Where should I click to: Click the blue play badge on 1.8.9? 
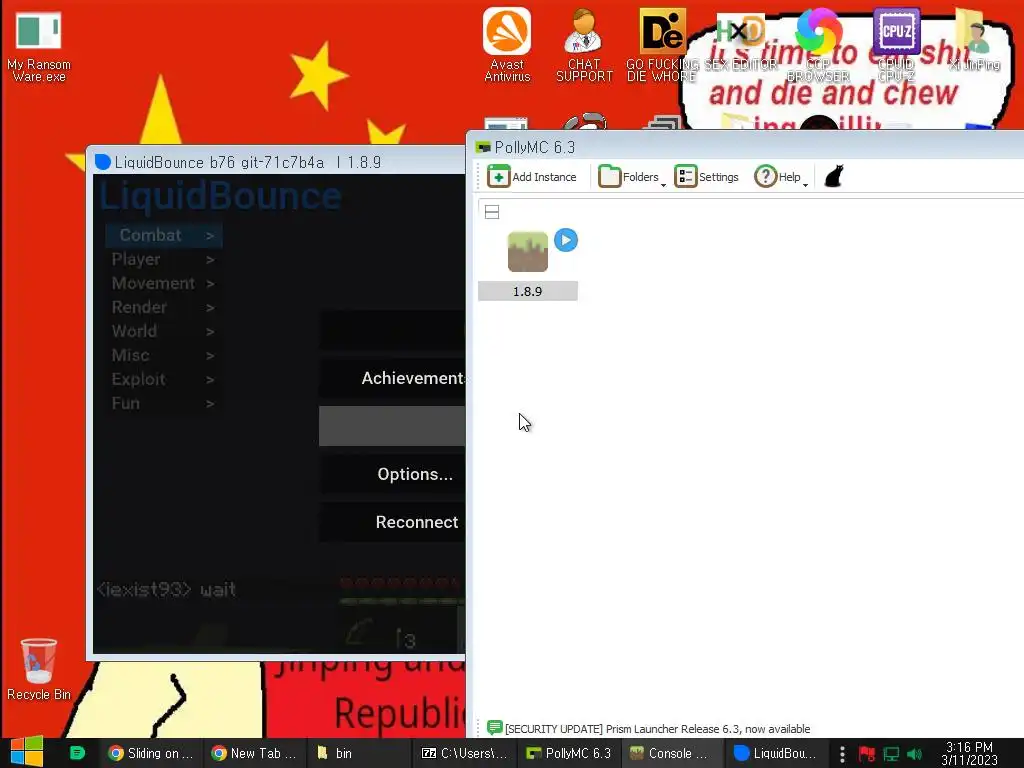point(566,240)
